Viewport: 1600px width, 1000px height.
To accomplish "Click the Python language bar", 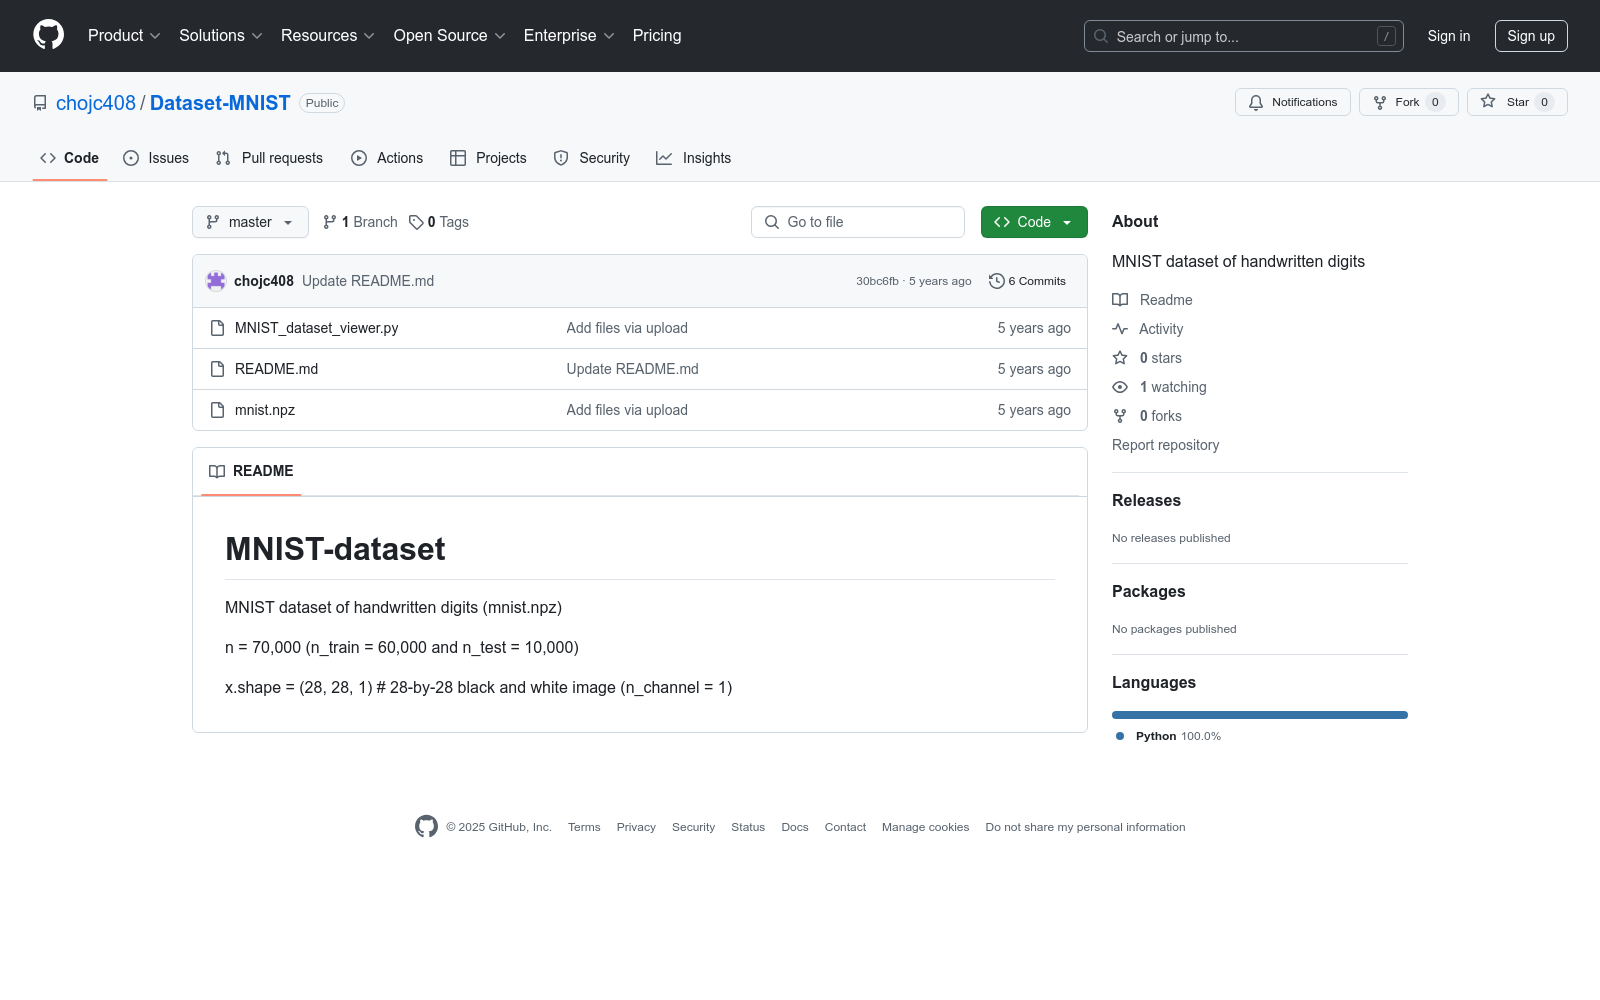I will click(x=1260, y=715).
